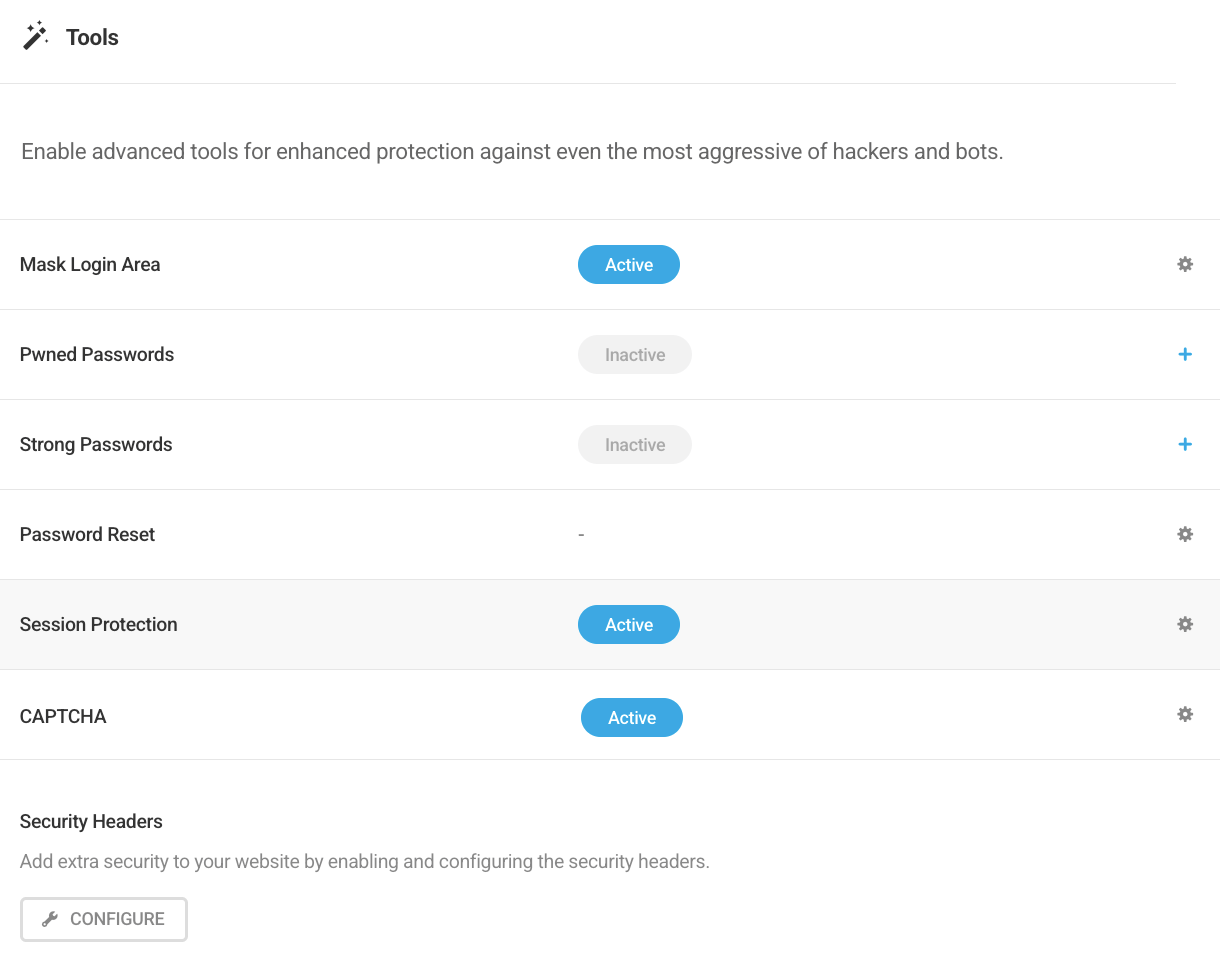Click the magic wand Tools icon
The width and height of the screenshot is (1220, 971).
pyautogui.click(x=36, y=33)
